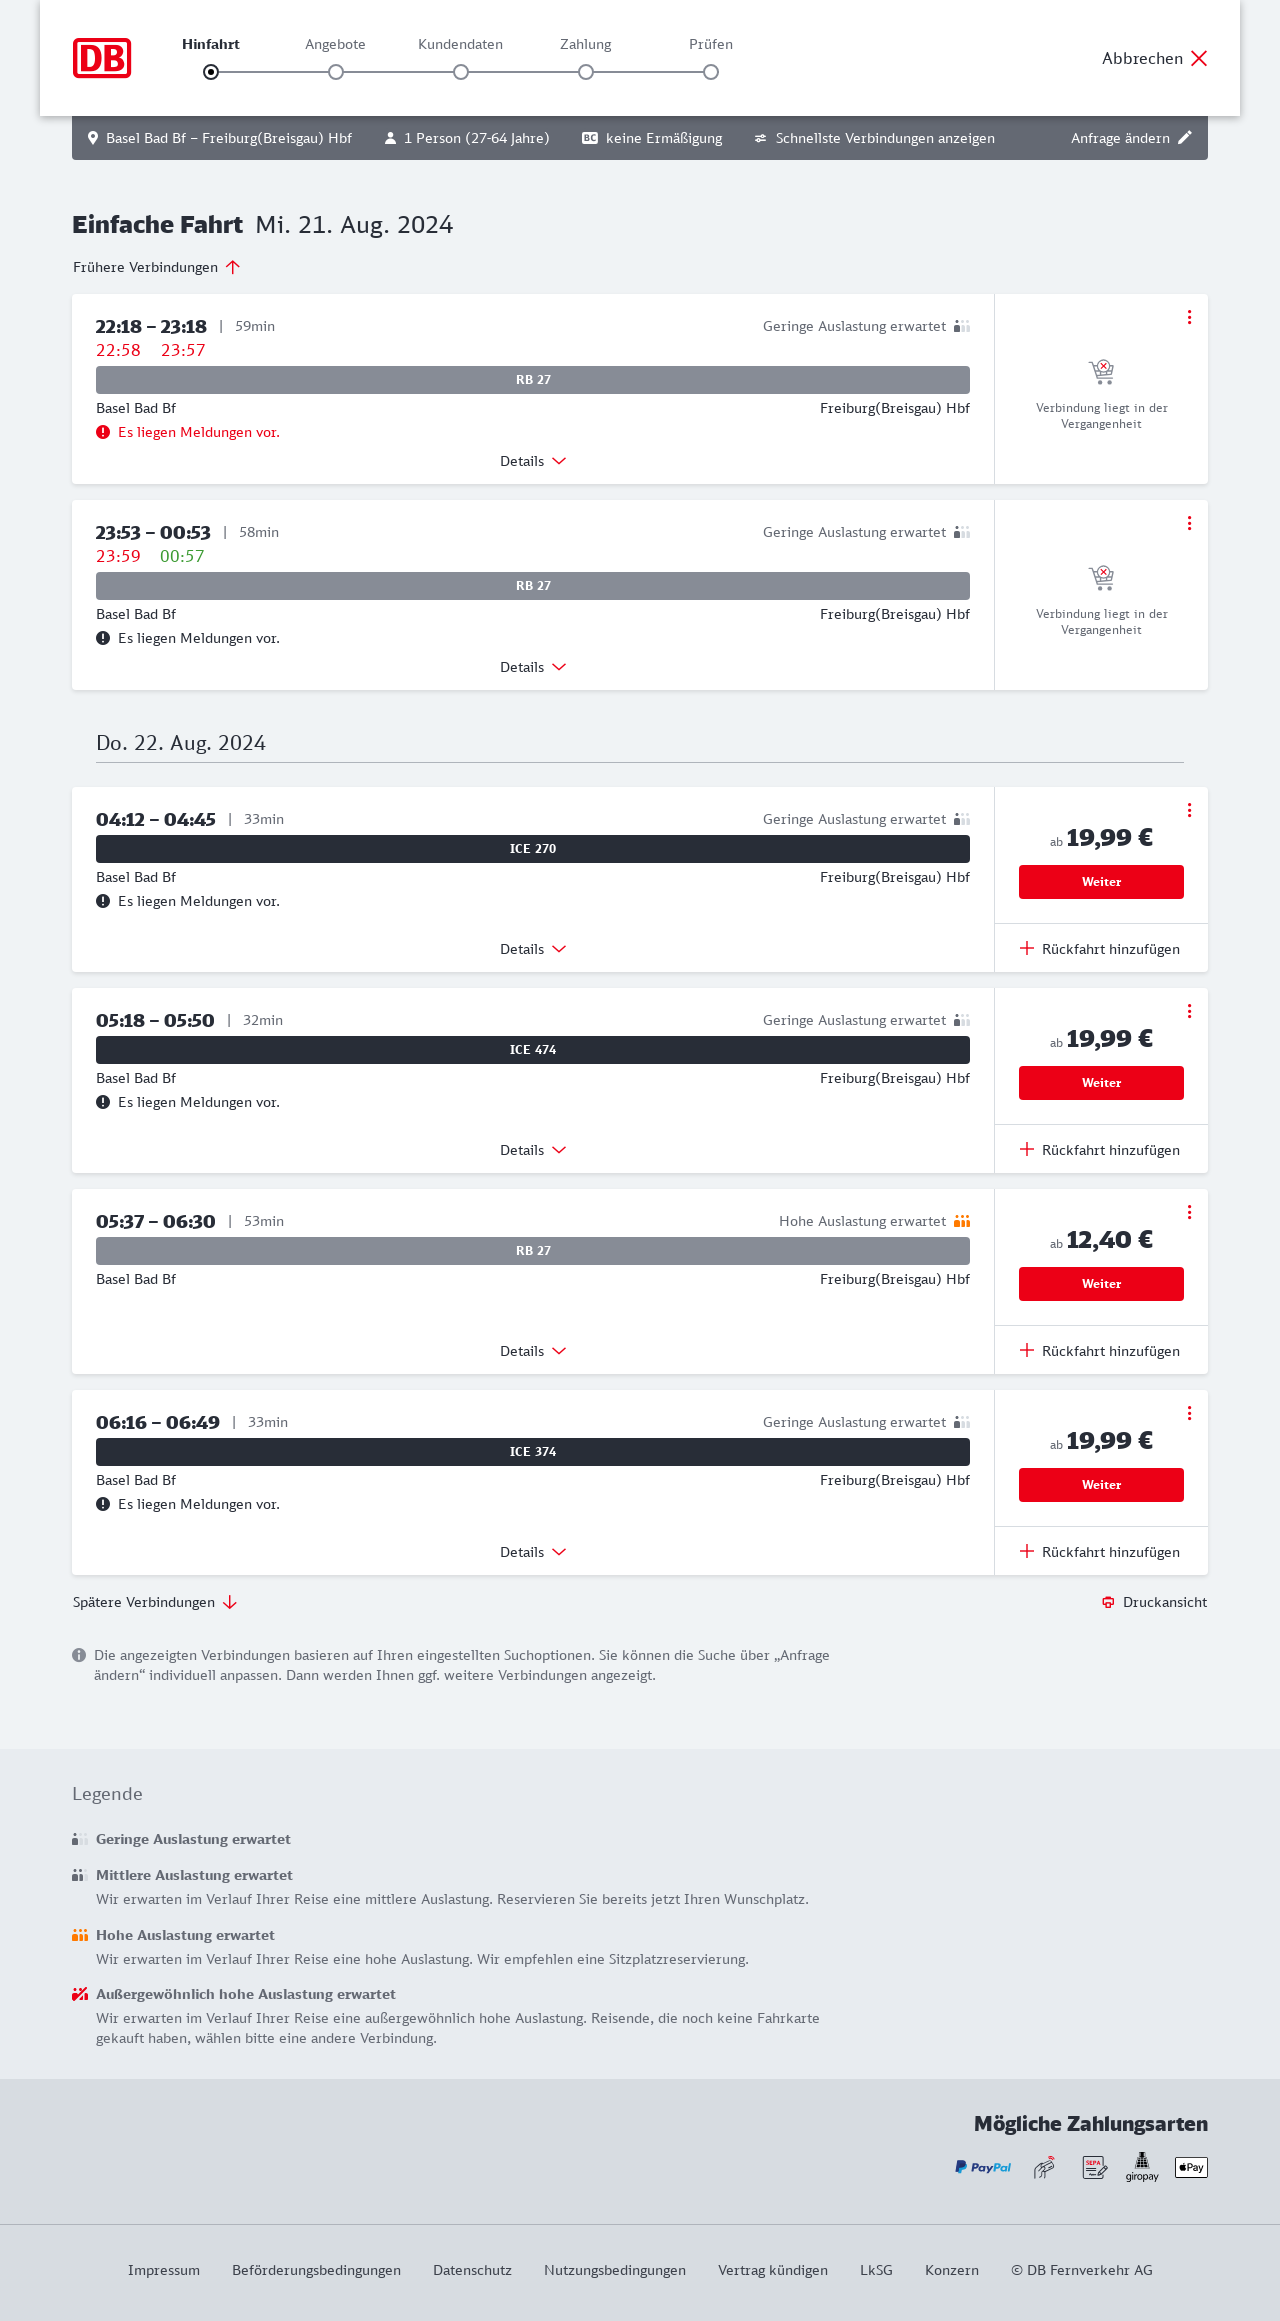Click the info icon beside the search options note
The image size is (1280, 2321).
79,1655
